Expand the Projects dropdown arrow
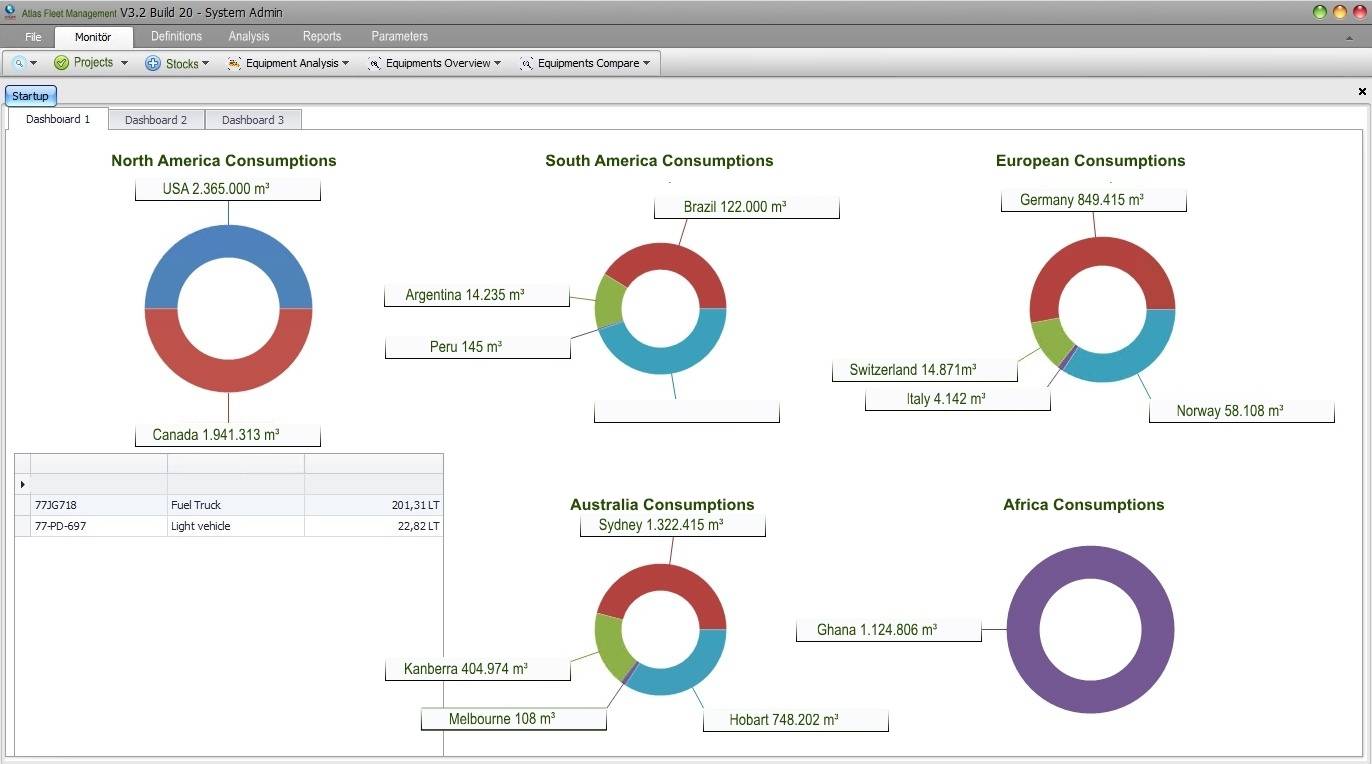 coord(124,63)
